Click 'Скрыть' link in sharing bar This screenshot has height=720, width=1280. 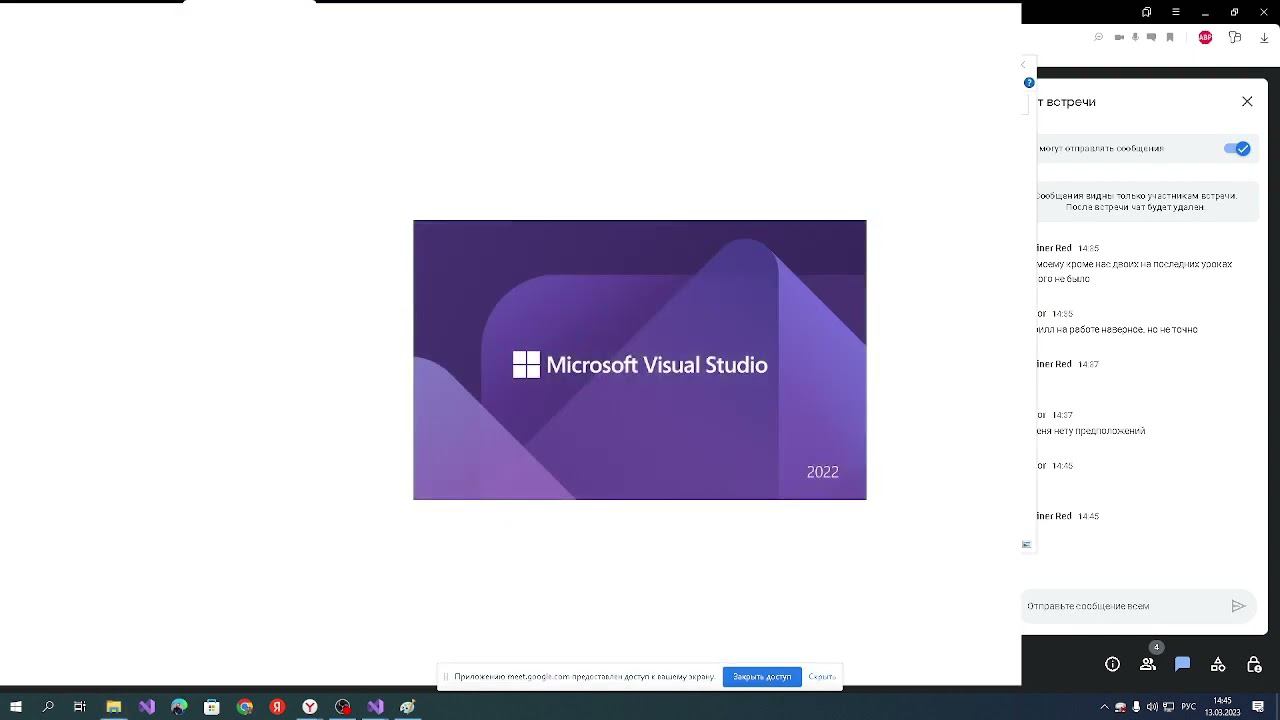(821, 677)
